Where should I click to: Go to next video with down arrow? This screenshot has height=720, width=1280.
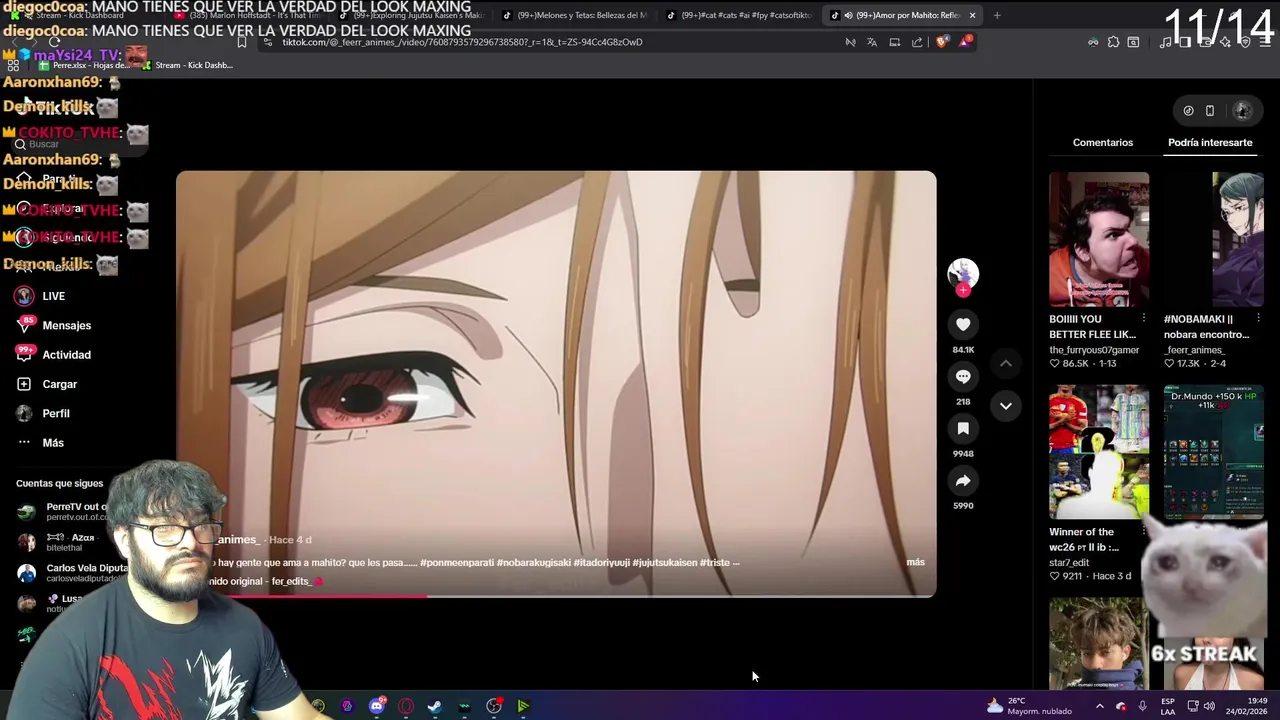point(1006,406)
